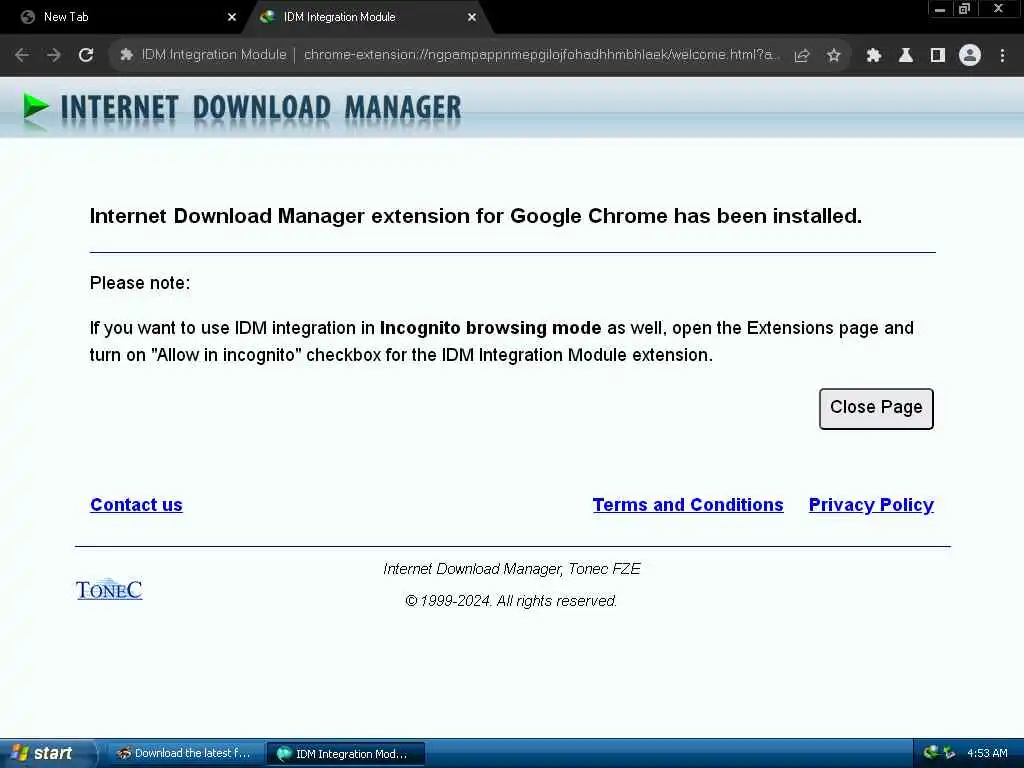Screen dimensions: 1024x768
Task: Close the New Tab tab
Action: pos(231,18)
